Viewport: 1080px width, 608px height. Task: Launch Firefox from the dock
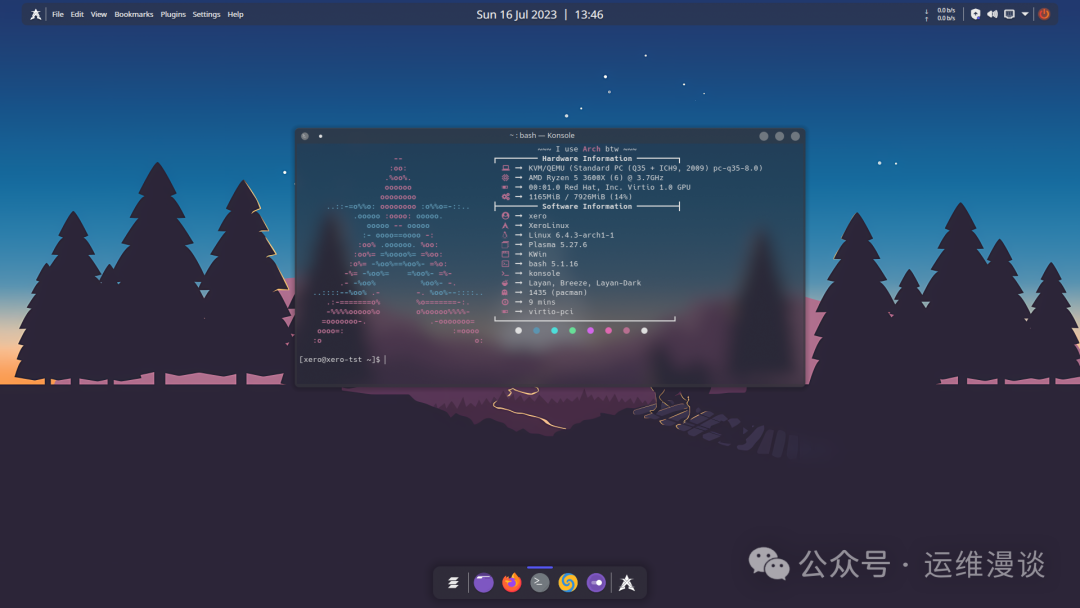coord(511,582)
